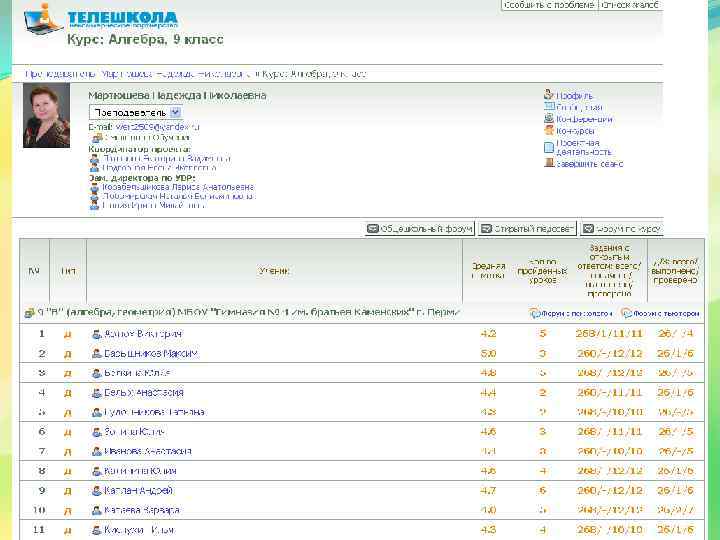Screen dimensions: 720x540
Task: Open student Белых Анастасия
Action: 144,393
